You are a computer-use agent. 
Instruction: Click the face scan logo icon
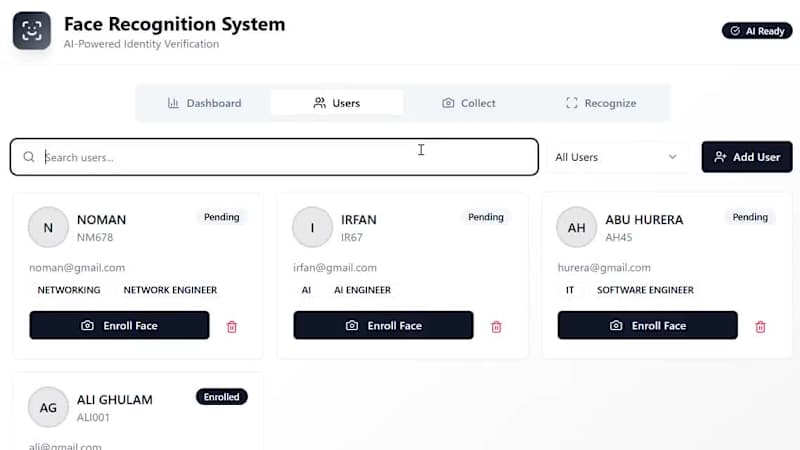coord(31,30)
